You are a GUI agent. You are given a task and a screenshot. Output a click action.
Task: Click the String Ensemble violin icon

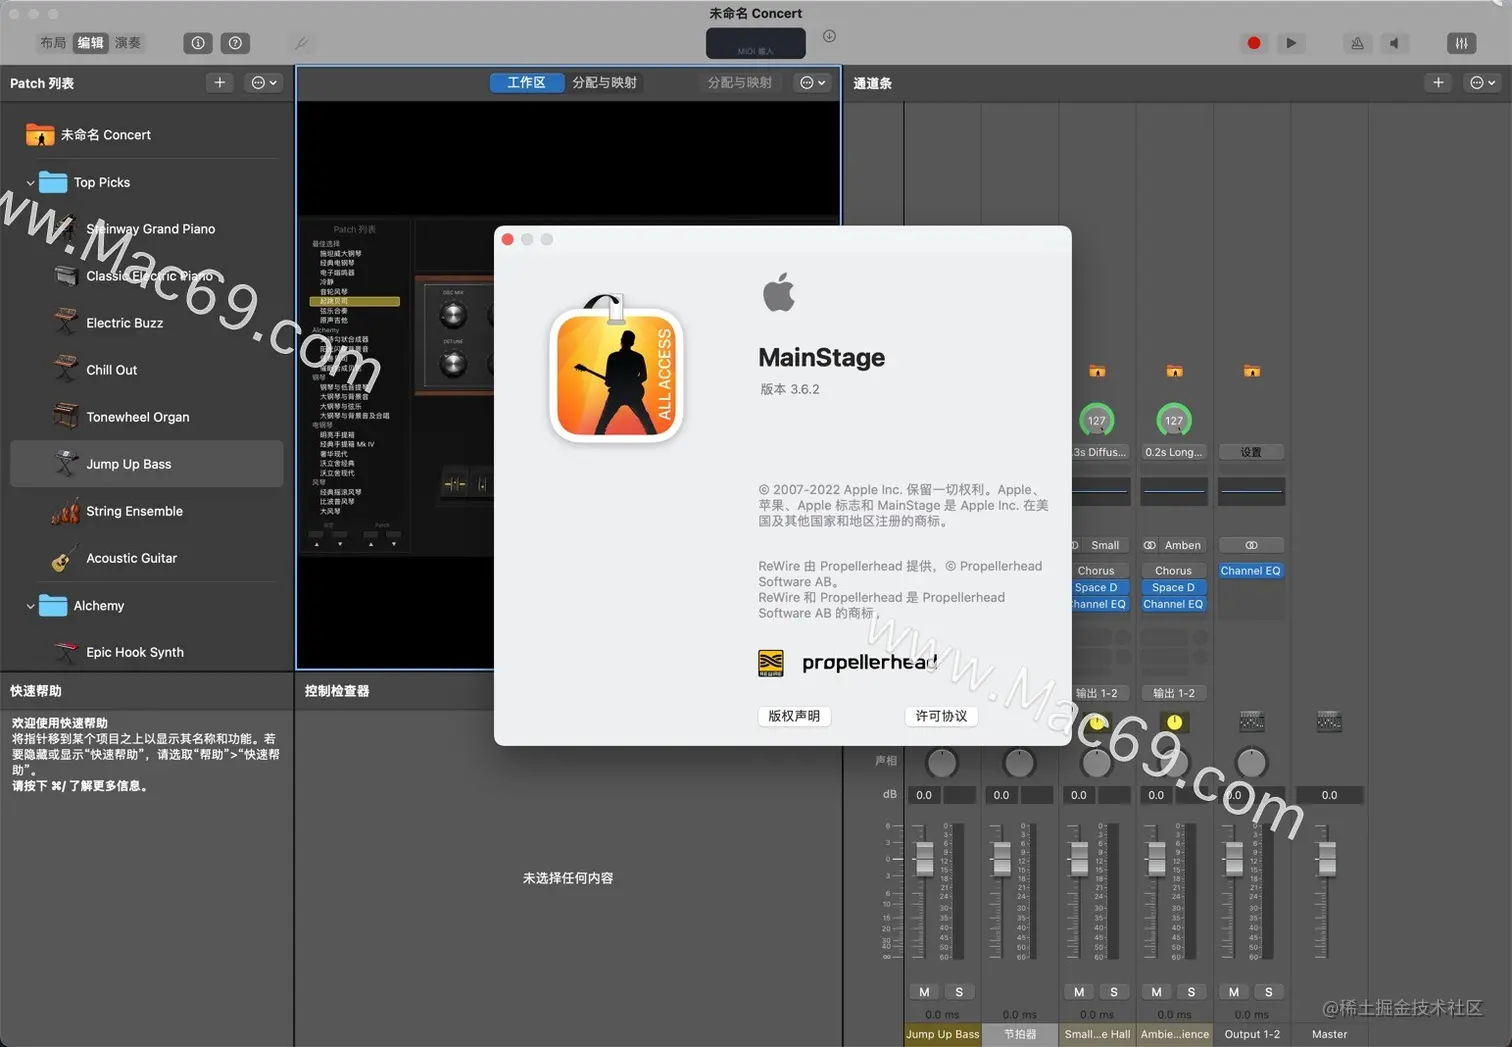tap(66, 511)
